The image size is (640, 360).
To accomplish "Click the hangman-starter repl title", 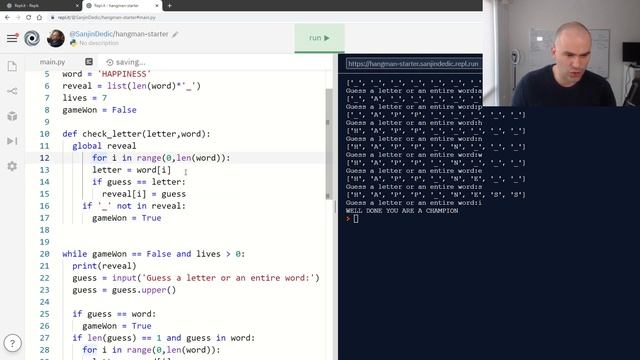I will coord(141,34).
